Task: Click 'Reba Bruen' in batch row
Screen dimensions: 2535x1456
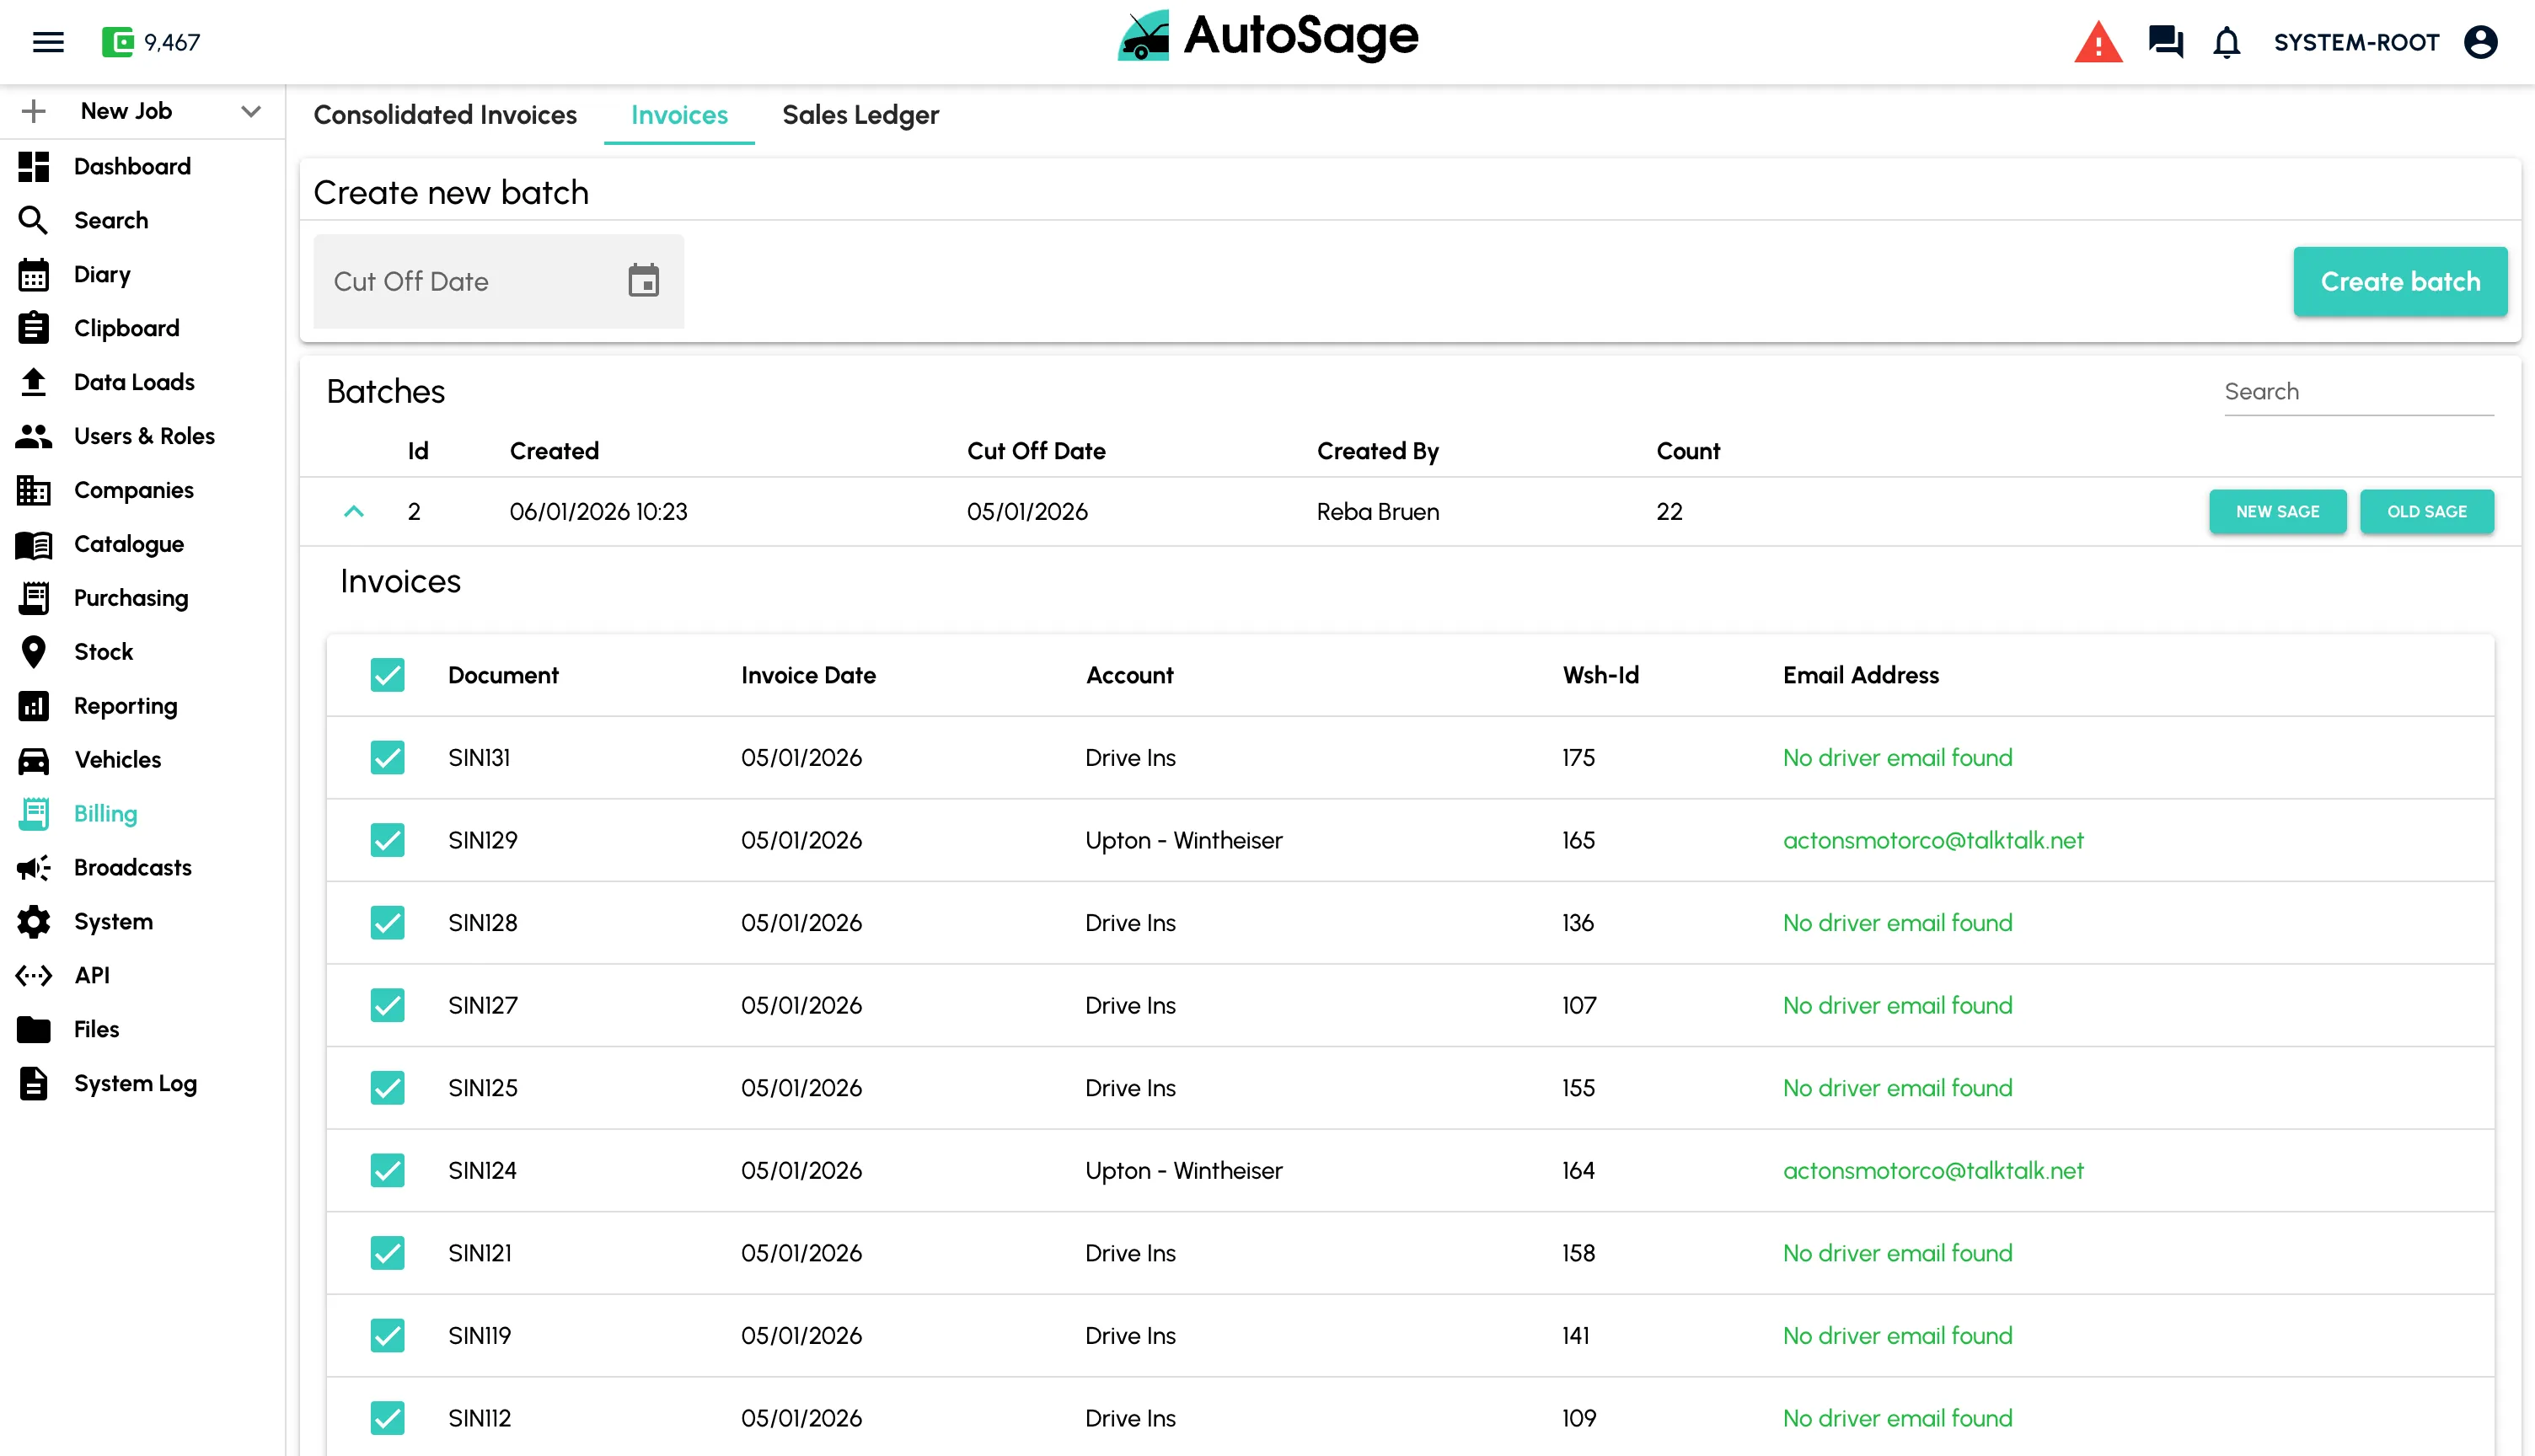Action: tap(1377, 512)
